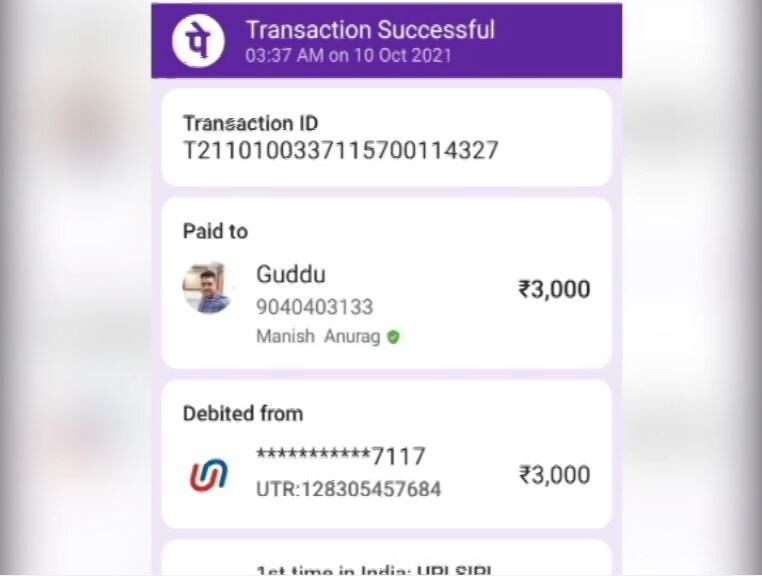Screen dimensions: 762x576
Task: Click the PhonePe logo in header
Action: coord(198,41)
